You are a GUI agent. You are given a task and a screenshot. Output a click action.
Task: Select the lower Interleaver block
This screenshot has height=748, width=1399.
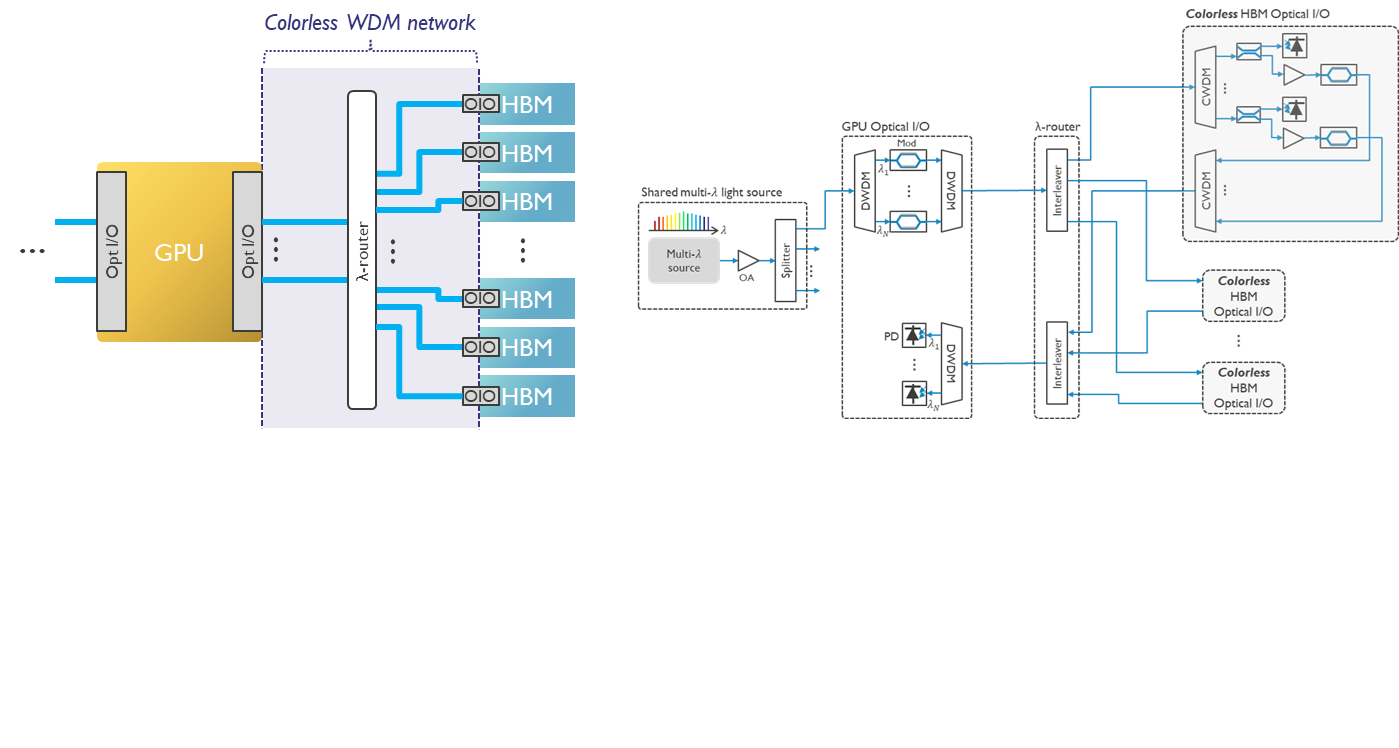1057,362
